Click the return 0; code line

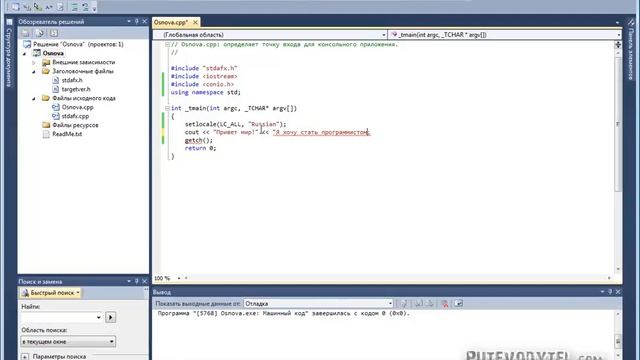tap(200, 148)
